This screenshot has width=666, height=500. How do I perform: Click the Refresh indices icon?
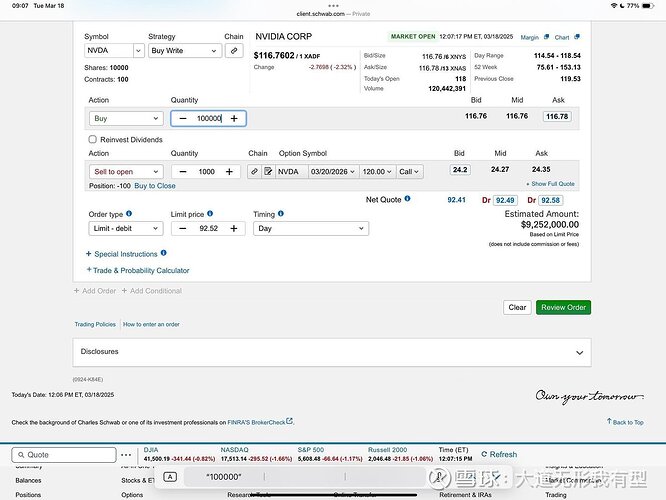click(x=484, y=454)
